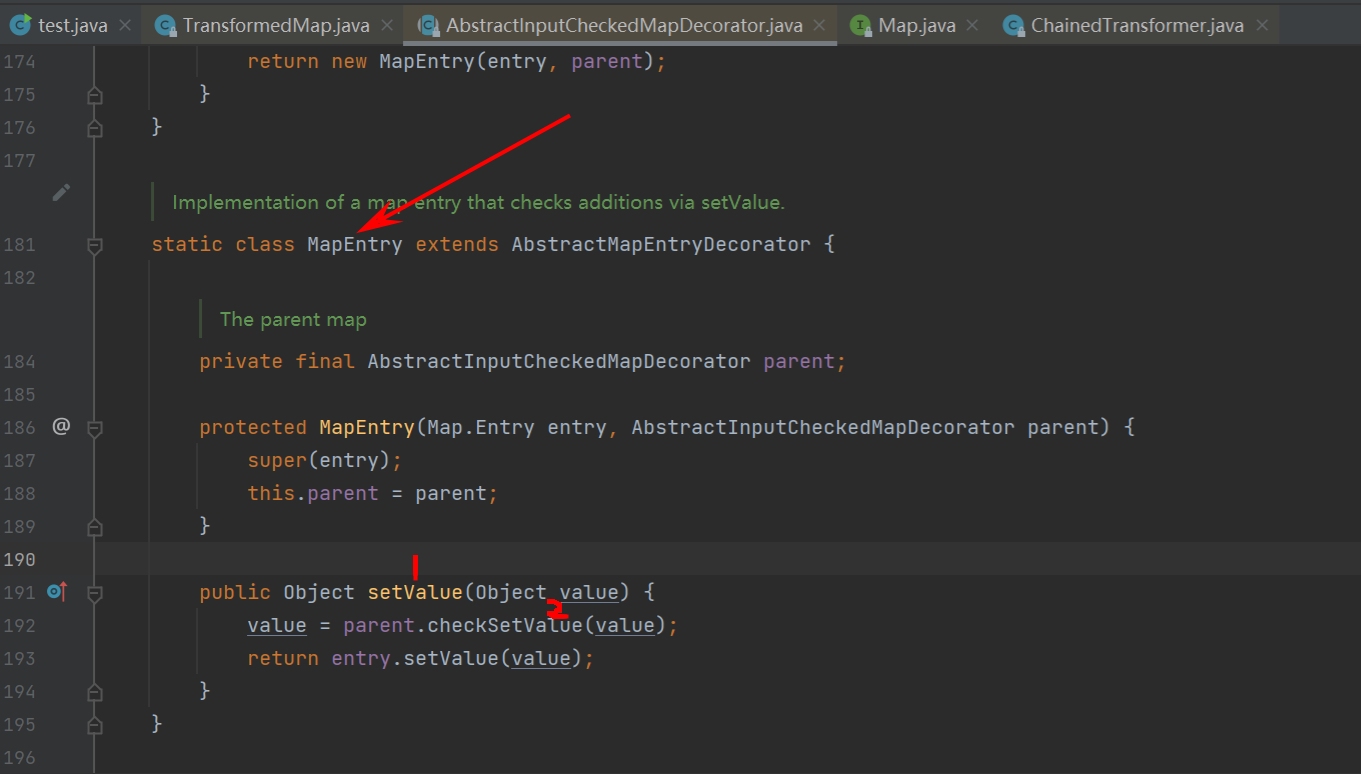Click the fold end marker on line 189
The width and height of the screenshot is (1361, 774).
click(95, 526)
